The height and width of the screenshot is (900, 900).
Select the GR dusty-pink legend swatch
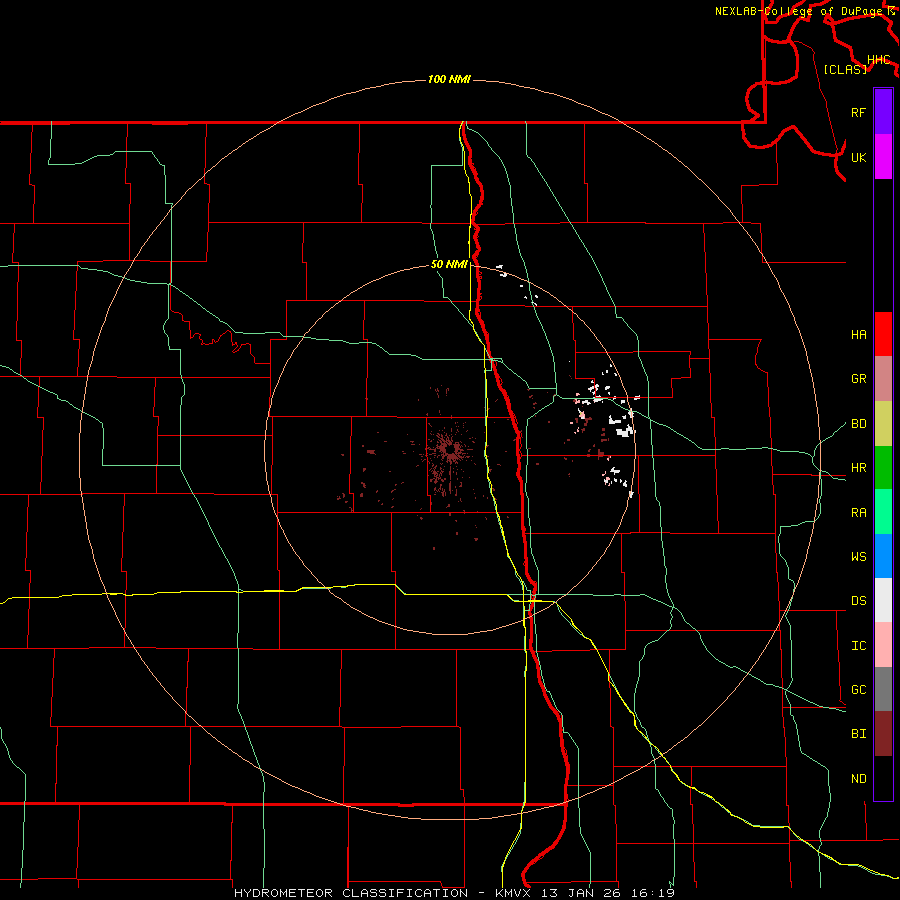click(x=883, y=378)
